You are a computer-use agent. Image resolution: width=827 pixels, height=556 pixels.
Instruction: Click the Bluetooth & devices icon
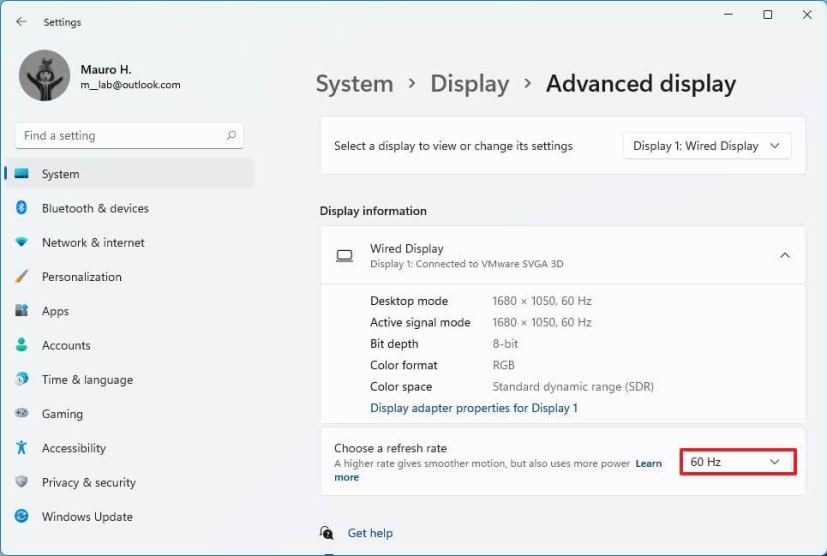click(21, 208)
